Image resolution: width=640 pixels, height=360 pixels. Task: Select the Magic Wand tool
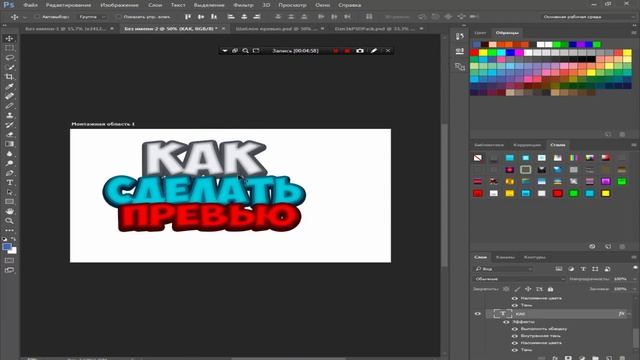(9, 67)
